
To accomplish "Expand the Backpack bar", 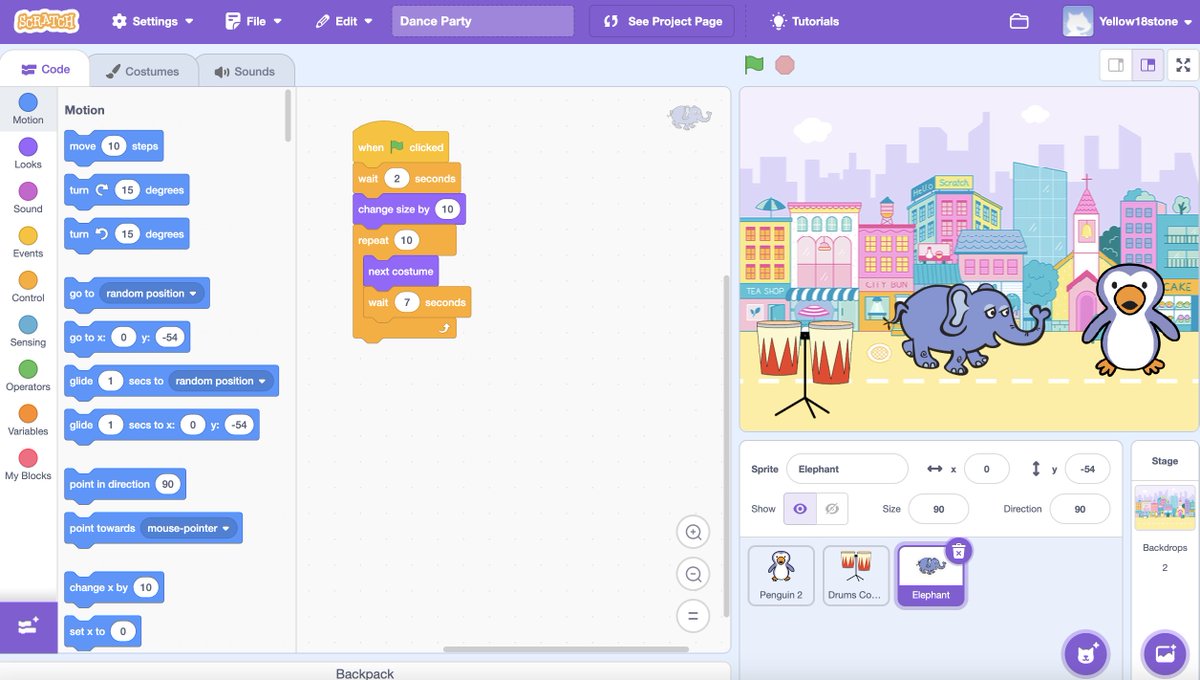I will tap(365, 672).
